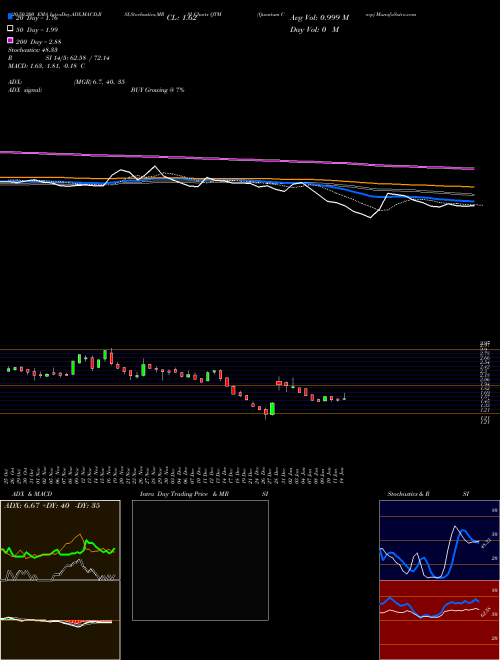500x660 pixels.
Task: Select the '200 Day - 2.88' legend label
Action: [39, 42]
